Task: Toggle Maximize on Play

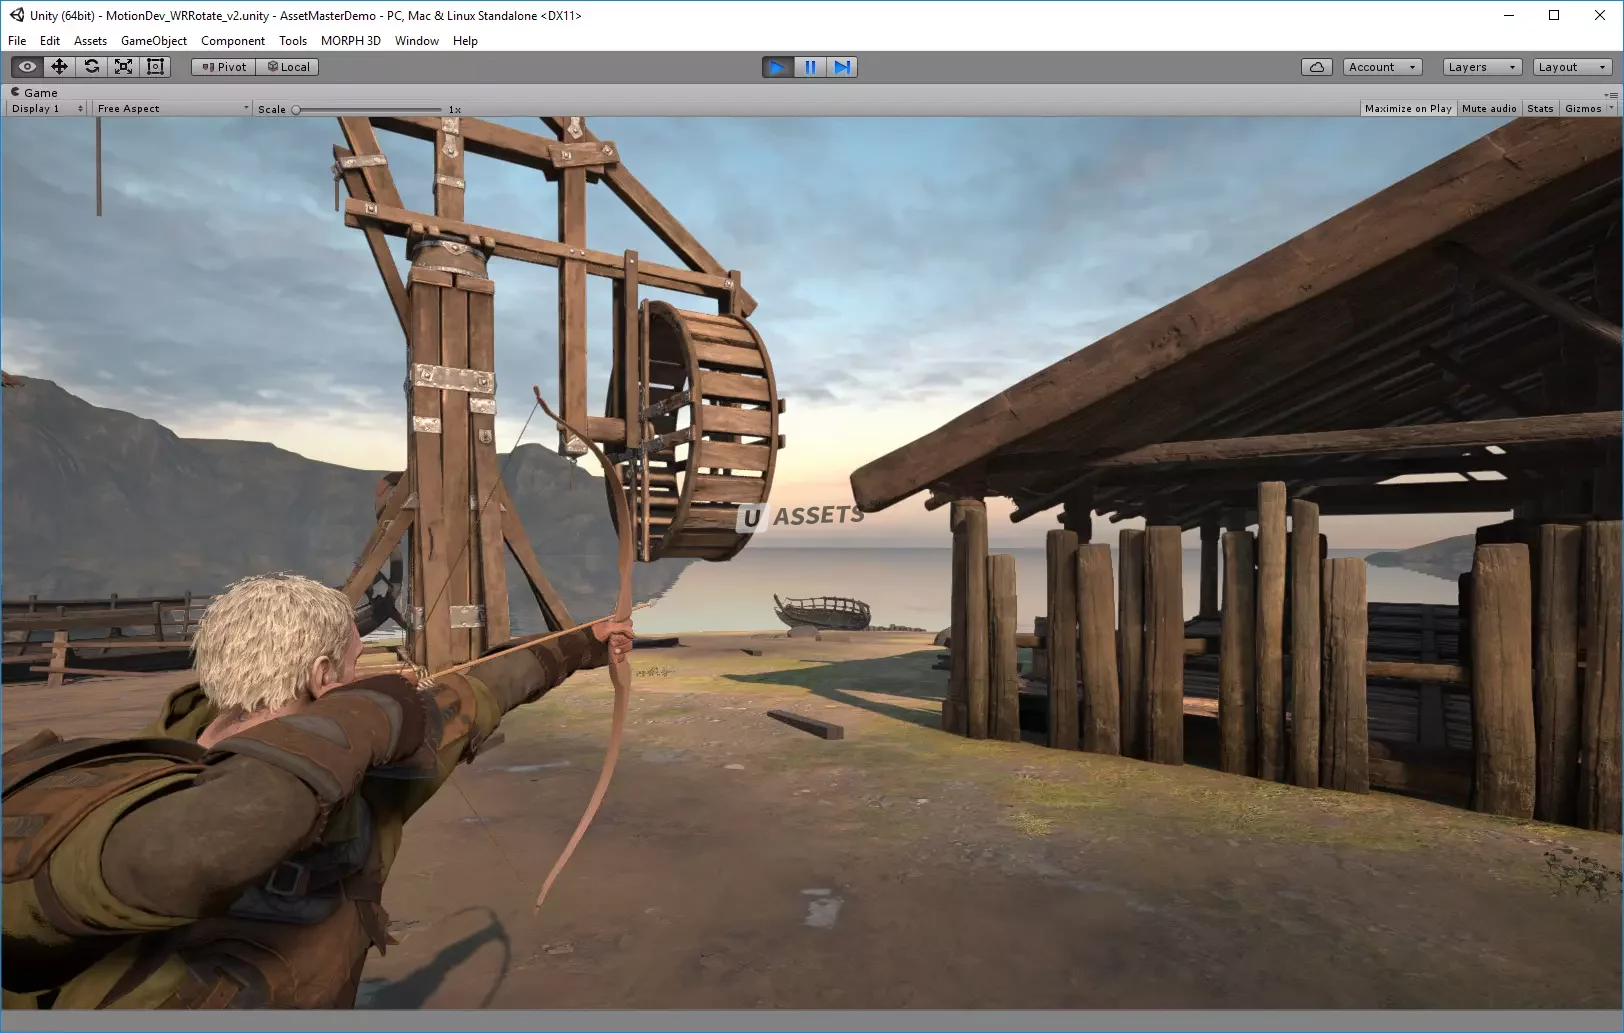Action: tap(1407, 108)
